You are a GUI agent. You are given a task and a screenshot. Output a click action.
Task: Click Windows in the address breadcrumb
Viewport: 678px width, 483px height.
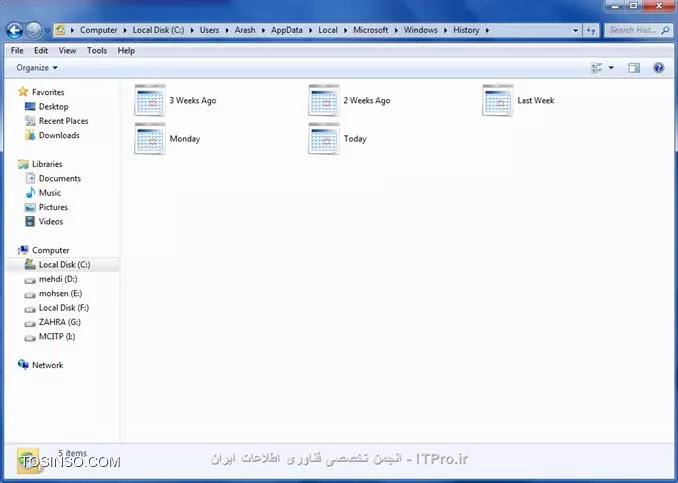coord(420,30)
